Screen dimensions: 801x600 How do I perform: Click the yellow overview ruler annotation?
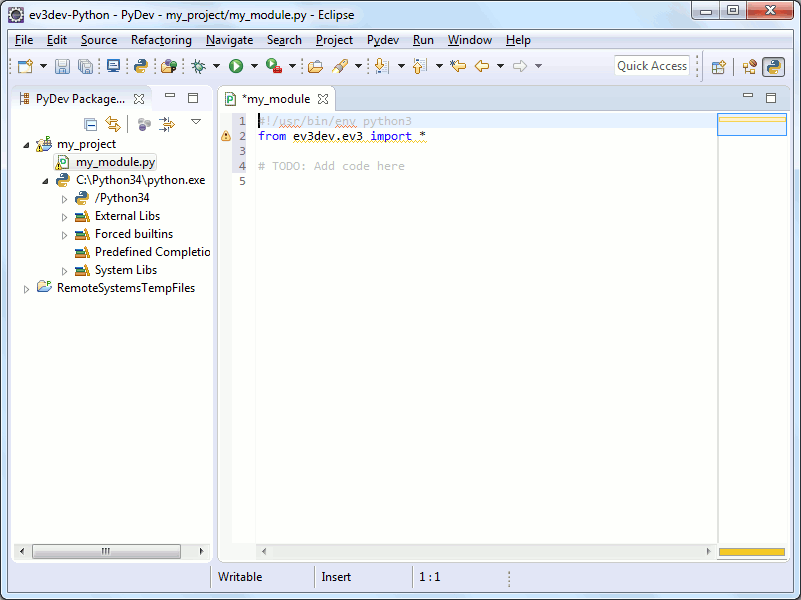752,119
